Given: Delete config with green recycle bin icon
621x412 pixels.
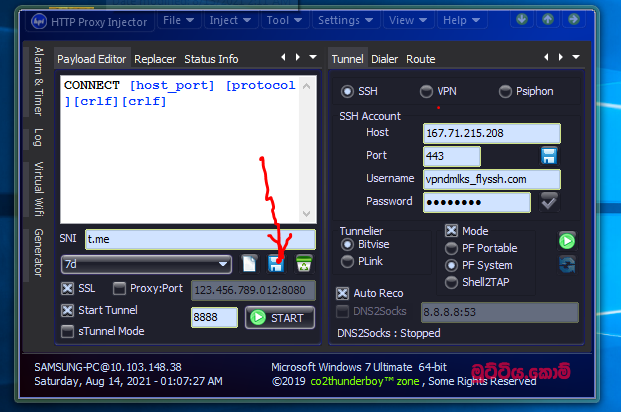Looking at the screenshot, I should pyautogui.click(x=304, y=264).
